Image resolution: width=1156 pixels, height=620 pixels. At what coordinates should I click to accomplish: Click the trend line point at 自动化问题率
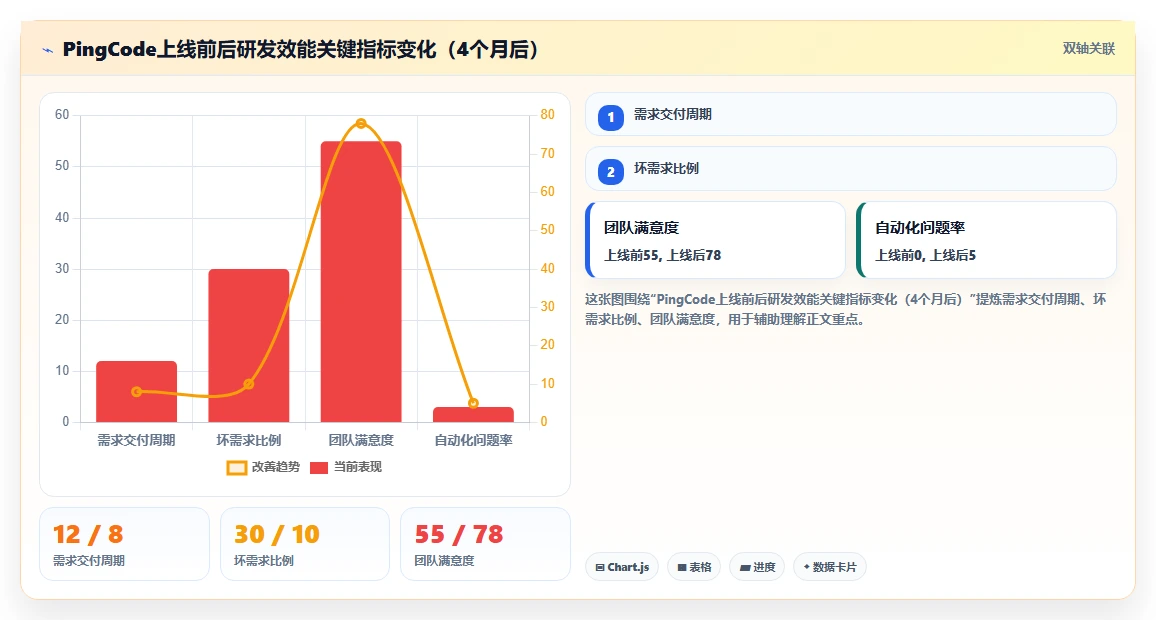pos(473,403)
